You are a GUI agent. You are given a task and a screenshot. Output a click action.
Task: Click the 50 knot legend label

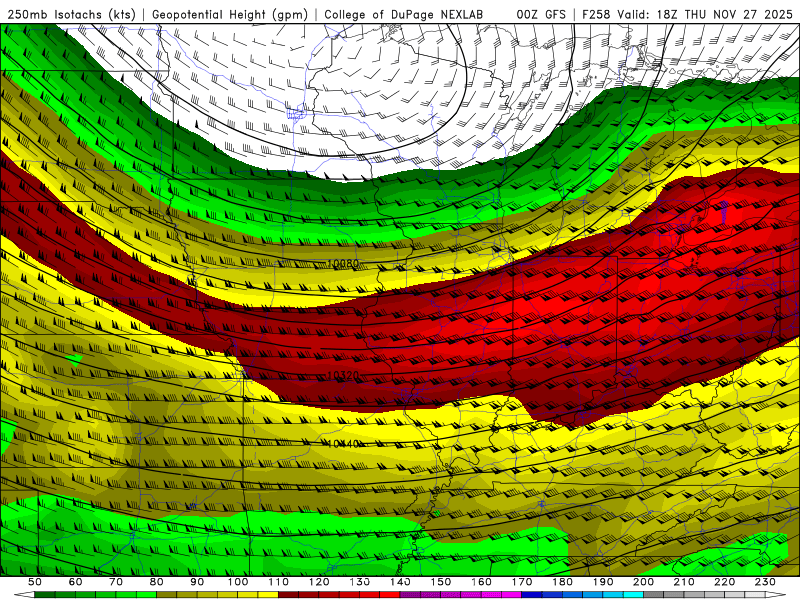pos(35,582)
